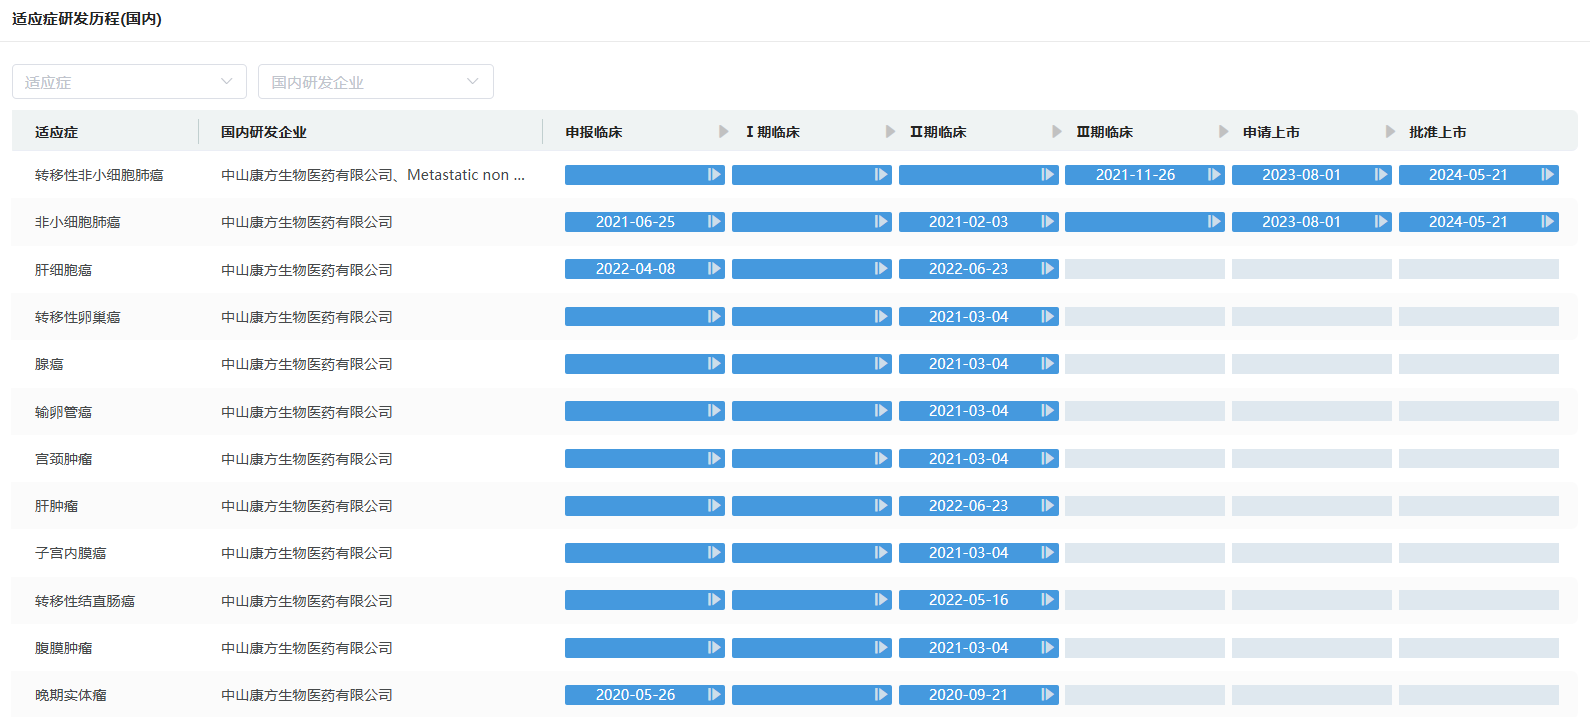Open 2021-11-26 Ⅲ期临床 milestone bar
1590x717 pixels.
(x=1135, y=175)
